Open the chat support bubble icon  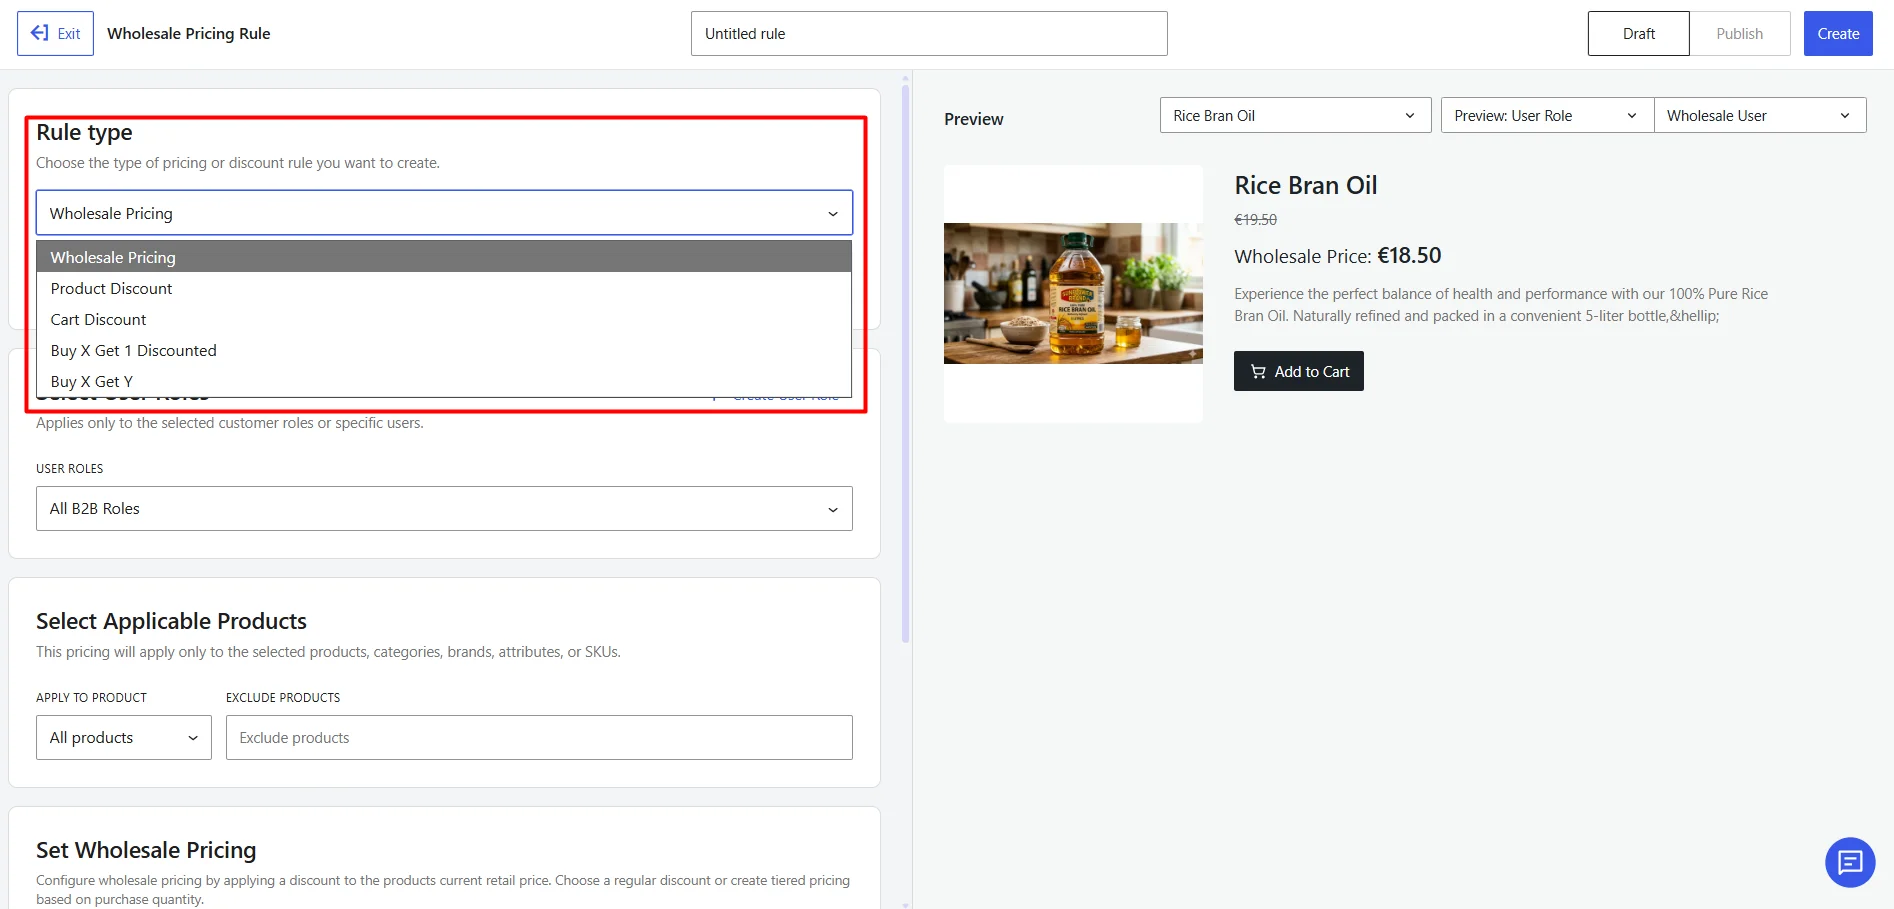click(1850, 862)
